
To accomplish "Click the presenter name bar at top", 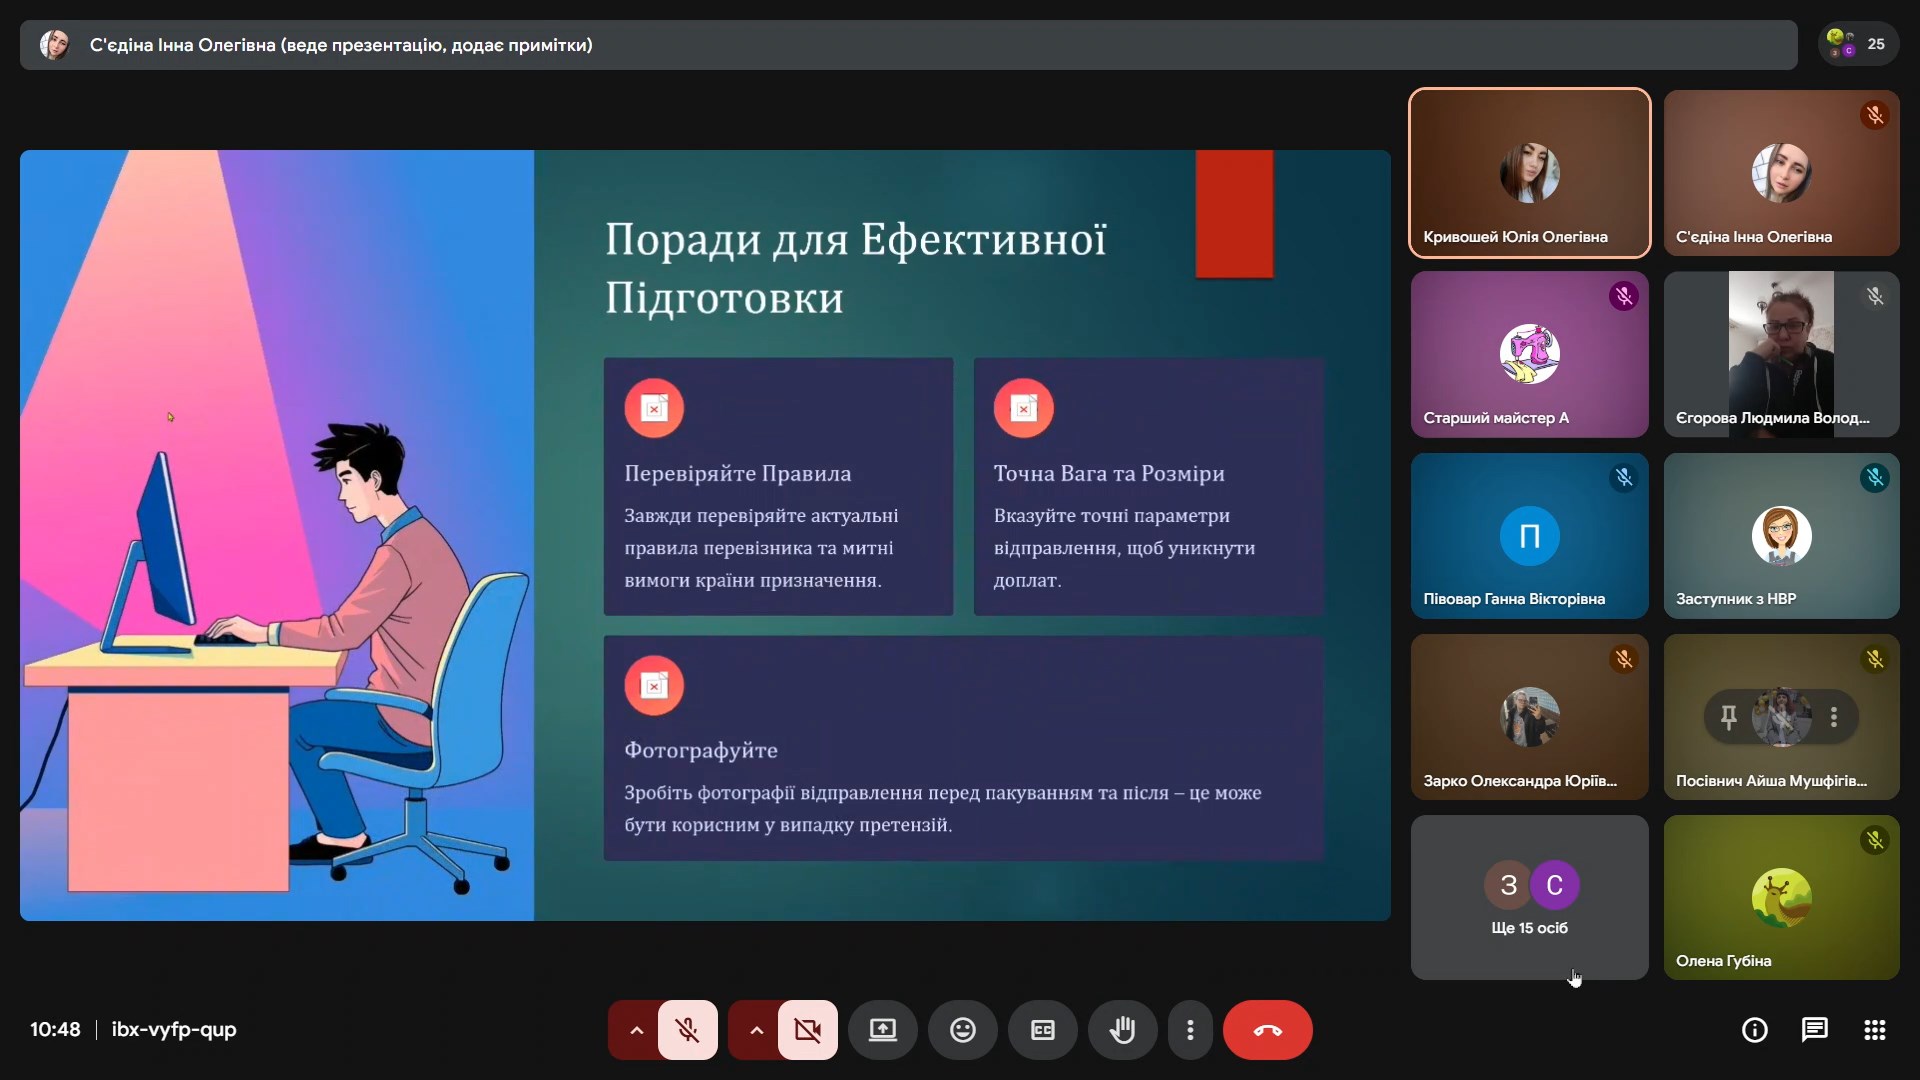I will coord(908,45).
